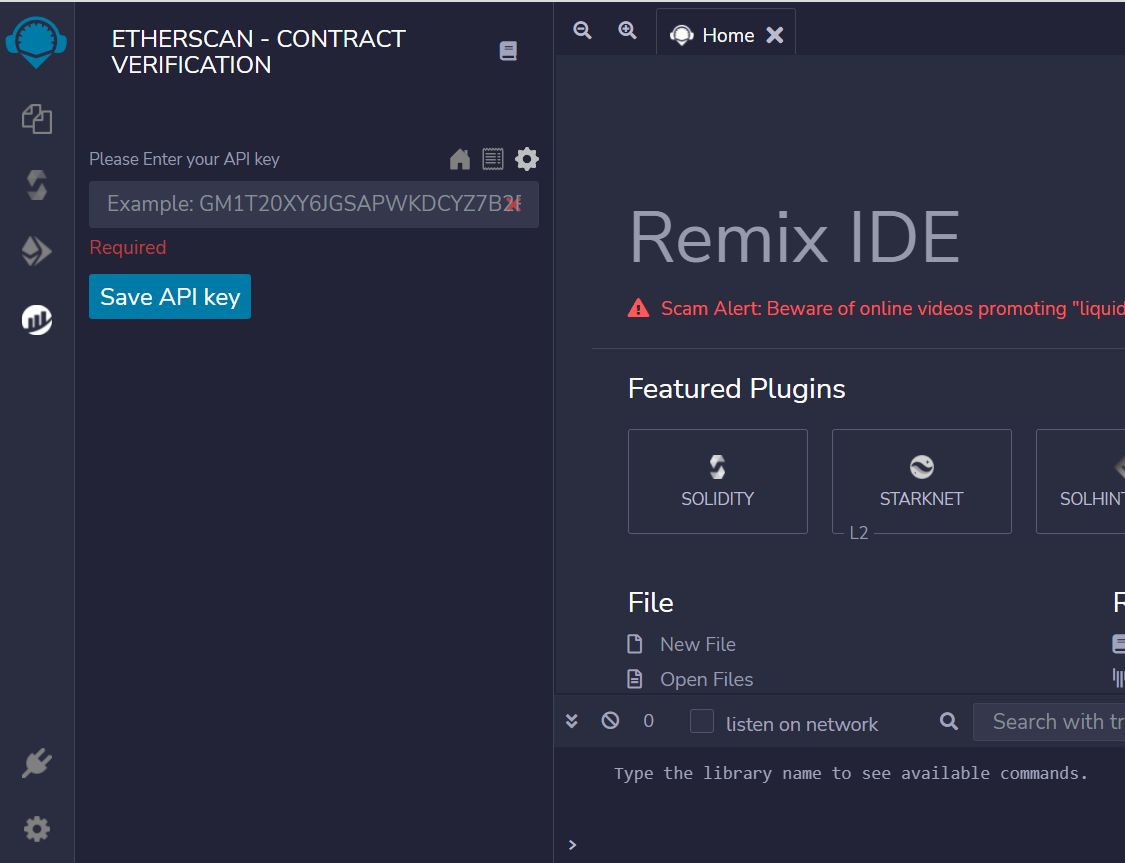
Task: Click the Featured Plugins heading
Action: 736,388
